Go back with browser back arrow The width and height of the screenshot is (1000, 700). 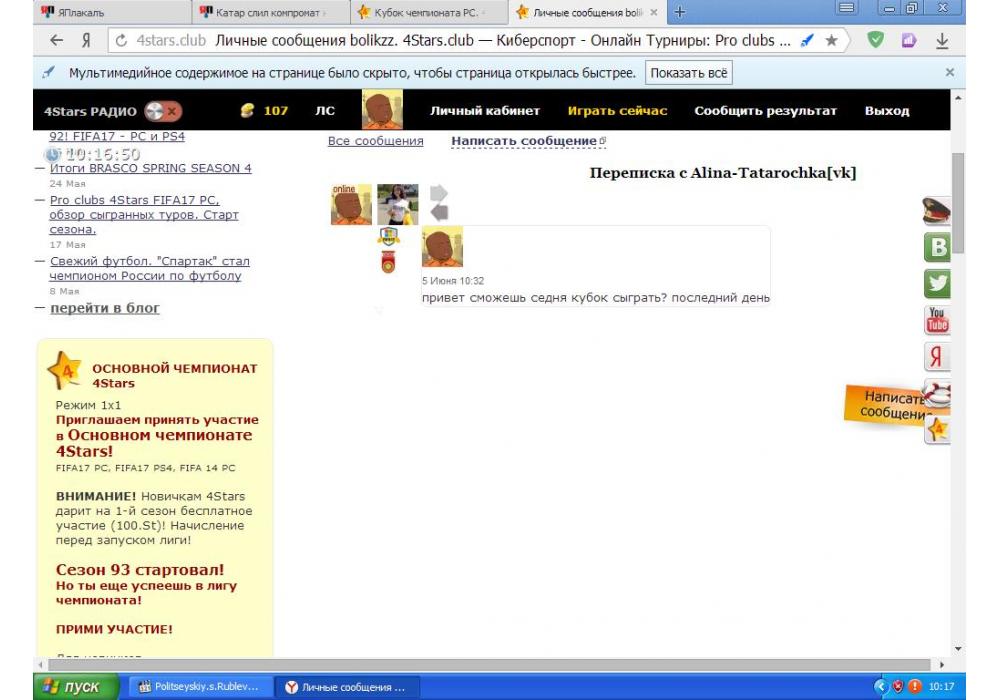point(56,40)
